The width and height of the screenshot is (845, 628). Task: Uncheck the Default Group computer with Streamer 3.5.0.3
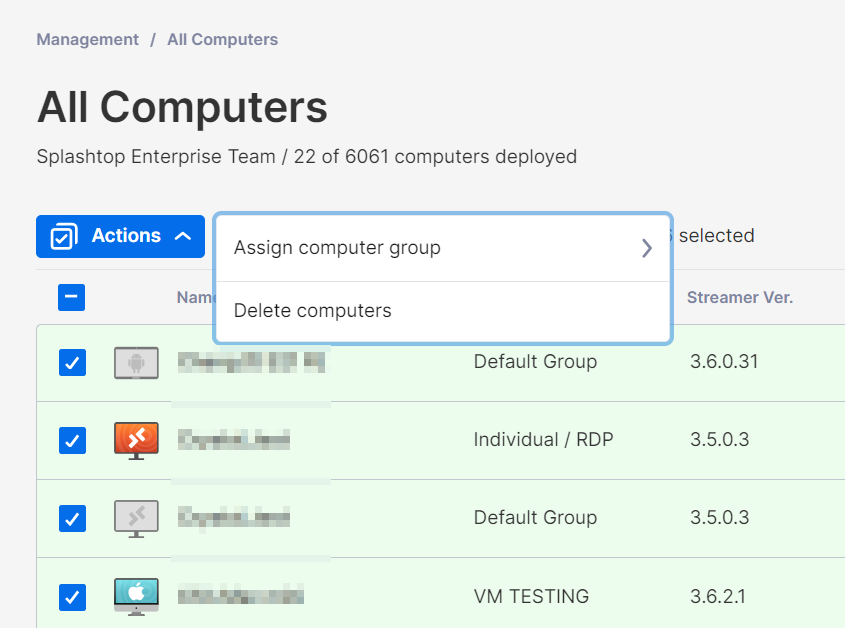click(x=72, y=519)
